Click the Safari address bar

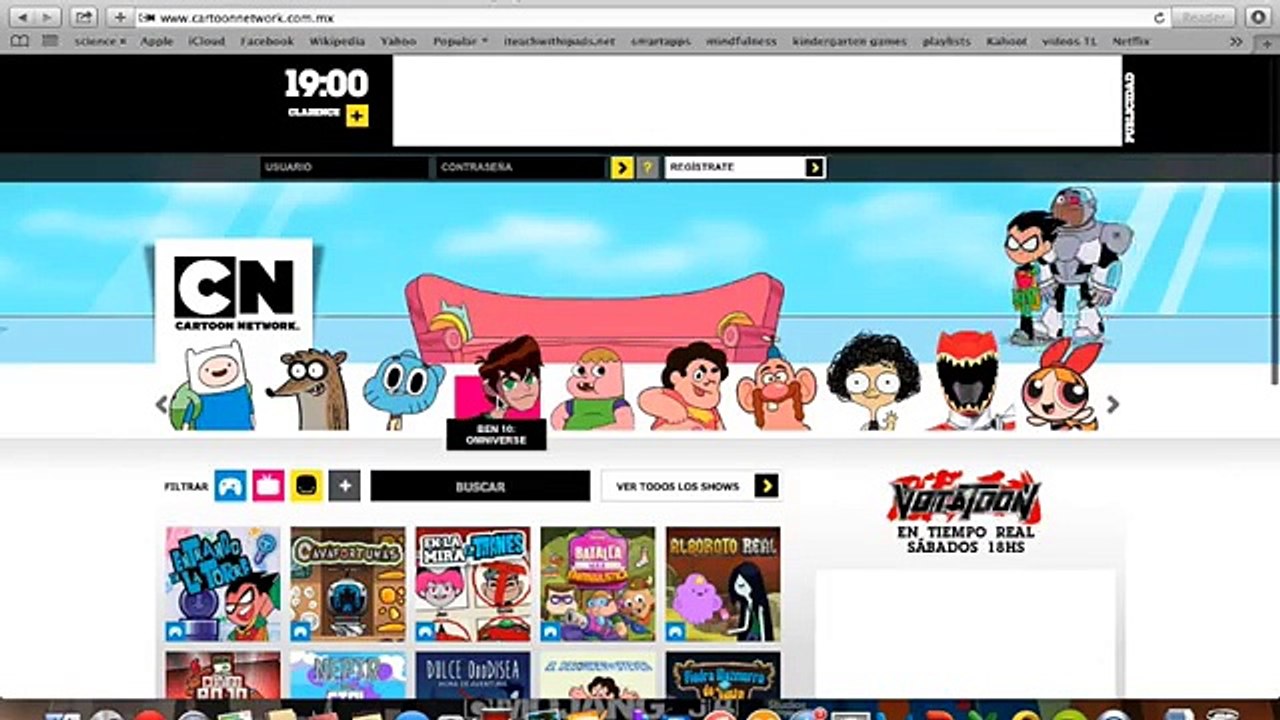[650, 18]
